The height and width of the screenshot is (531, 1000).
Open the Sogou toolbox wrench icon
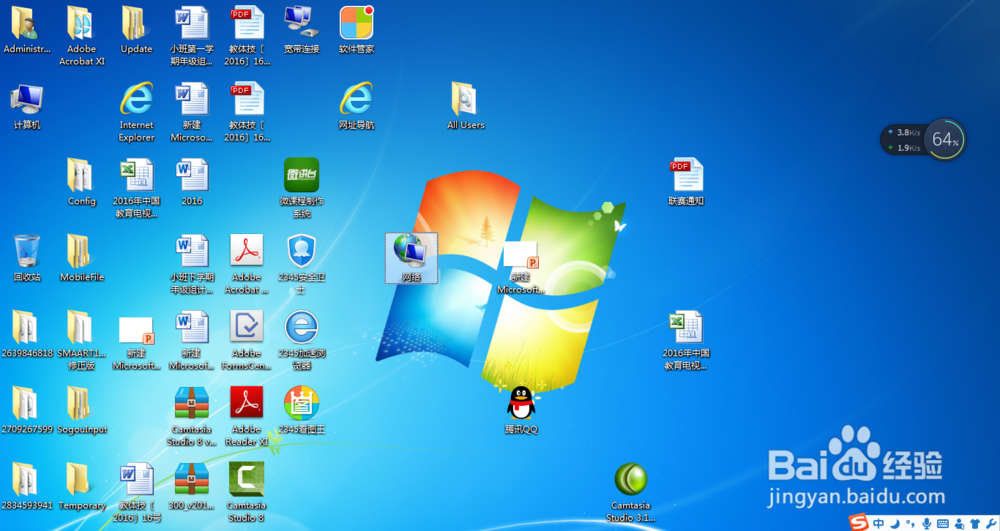click(990, 523)
